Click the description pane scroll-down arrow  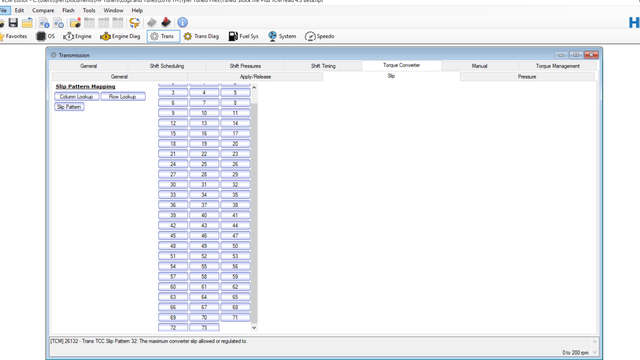[x=595, y=352]
